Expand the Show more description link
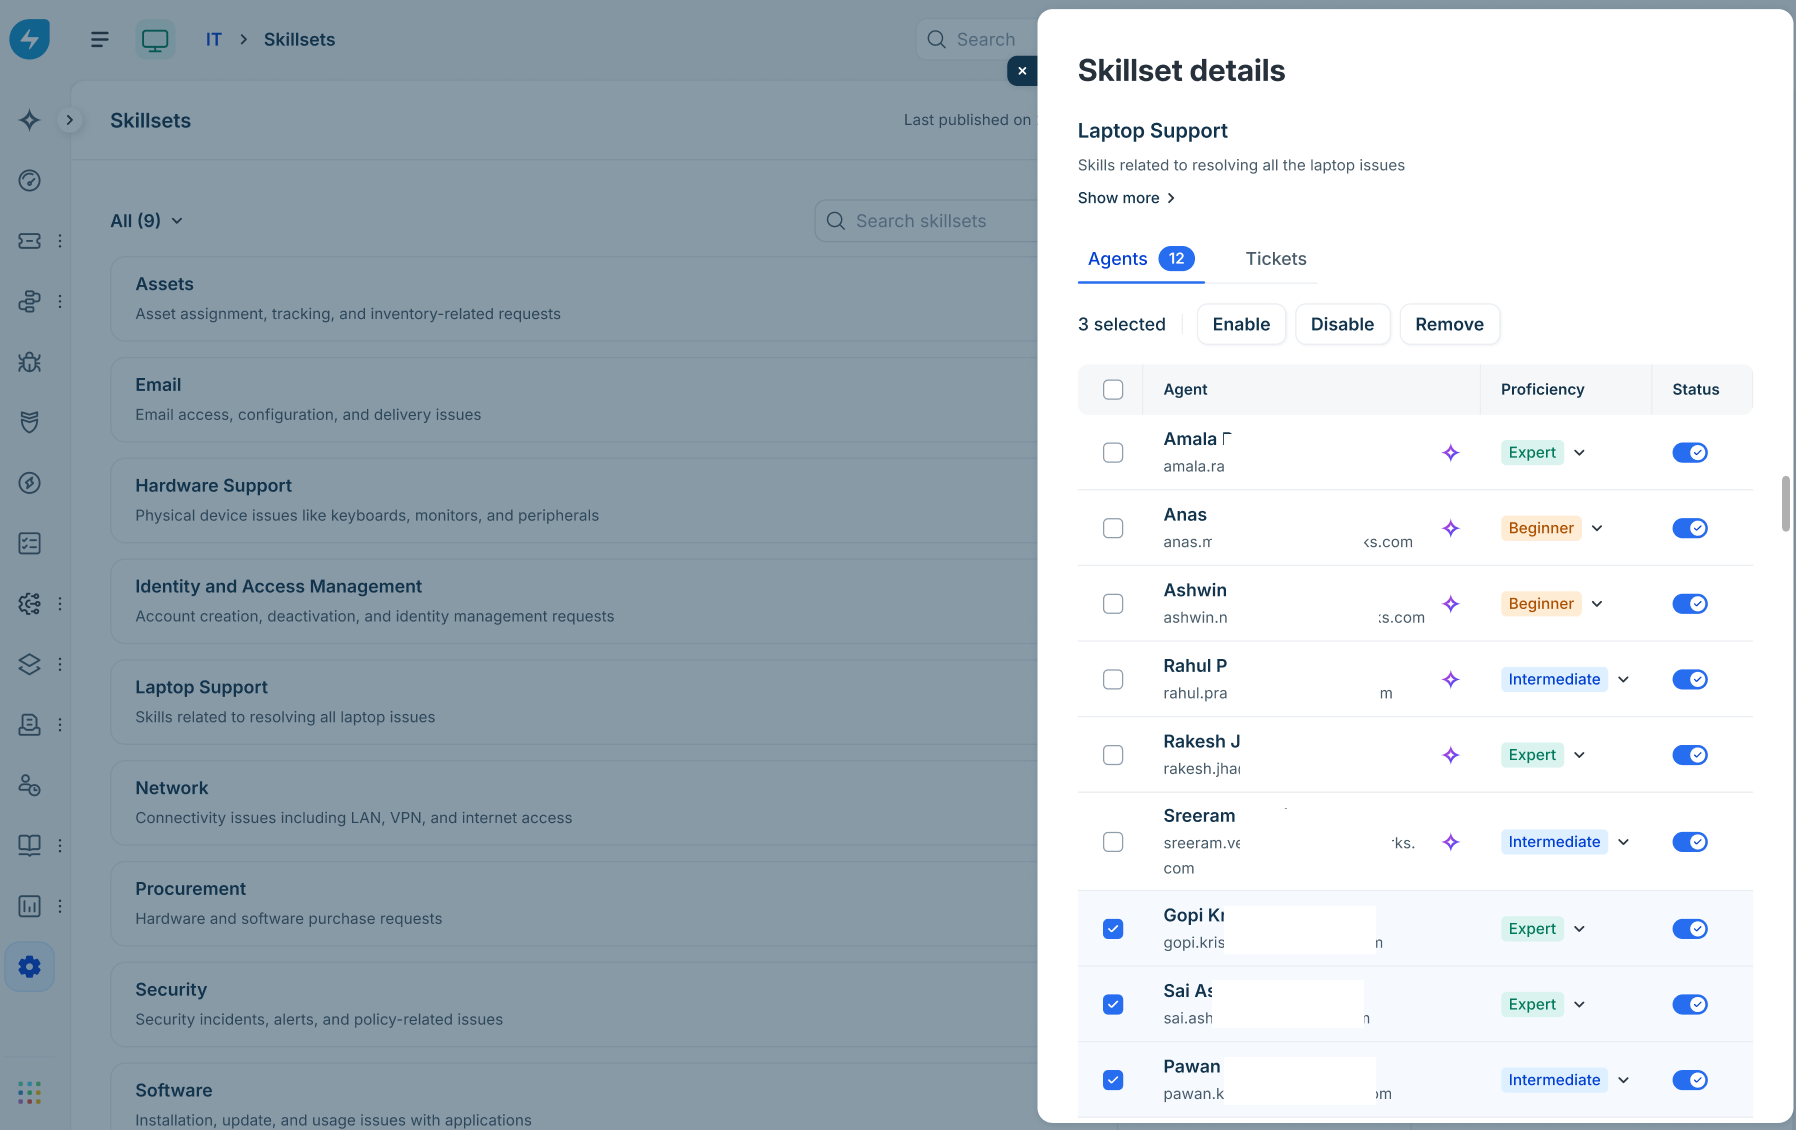1796x1130 pixels. [1127, 198]
